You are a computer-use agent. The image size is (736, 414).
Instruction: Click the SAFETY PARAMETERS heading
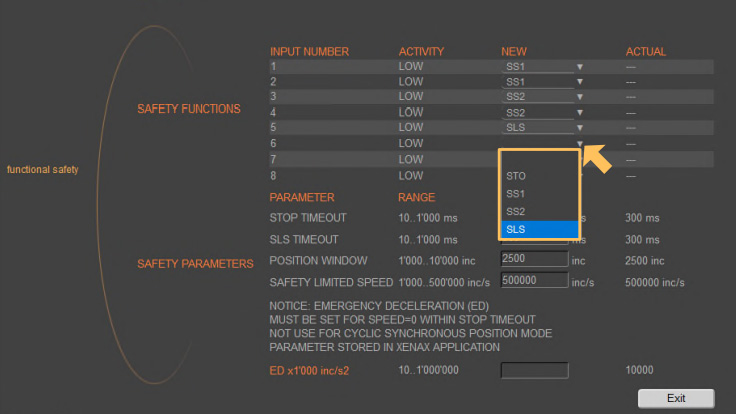tap(194, 264)
